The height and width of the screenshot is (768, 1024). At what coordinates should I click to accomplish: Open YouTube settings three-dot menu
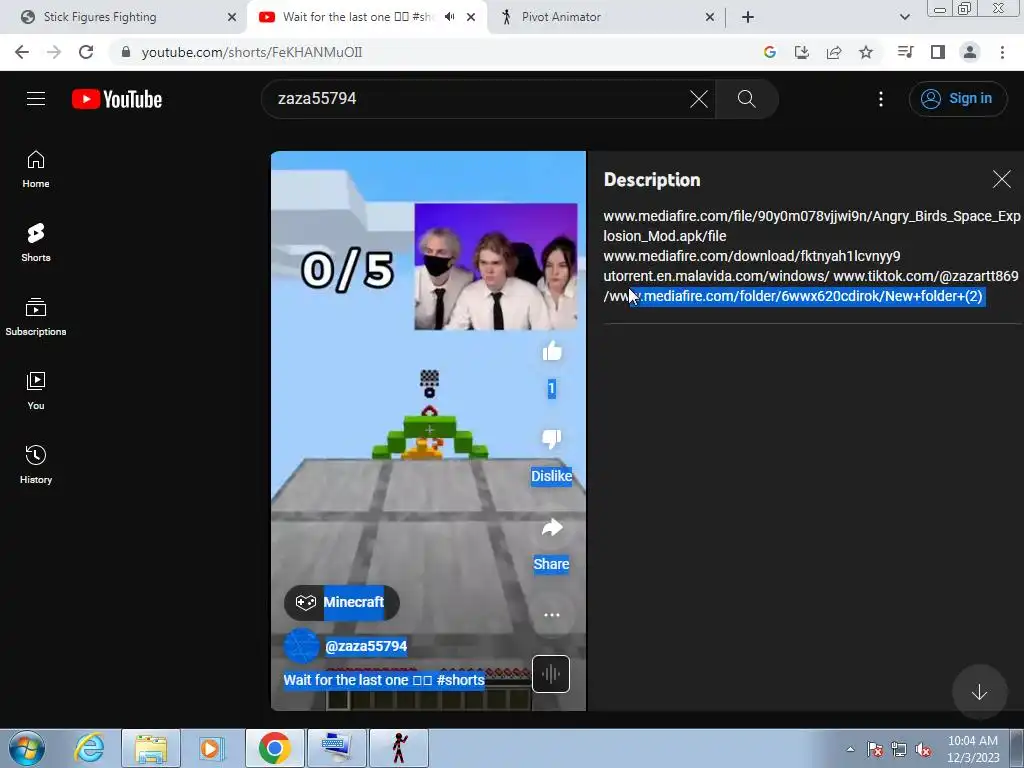pos(881,99)
